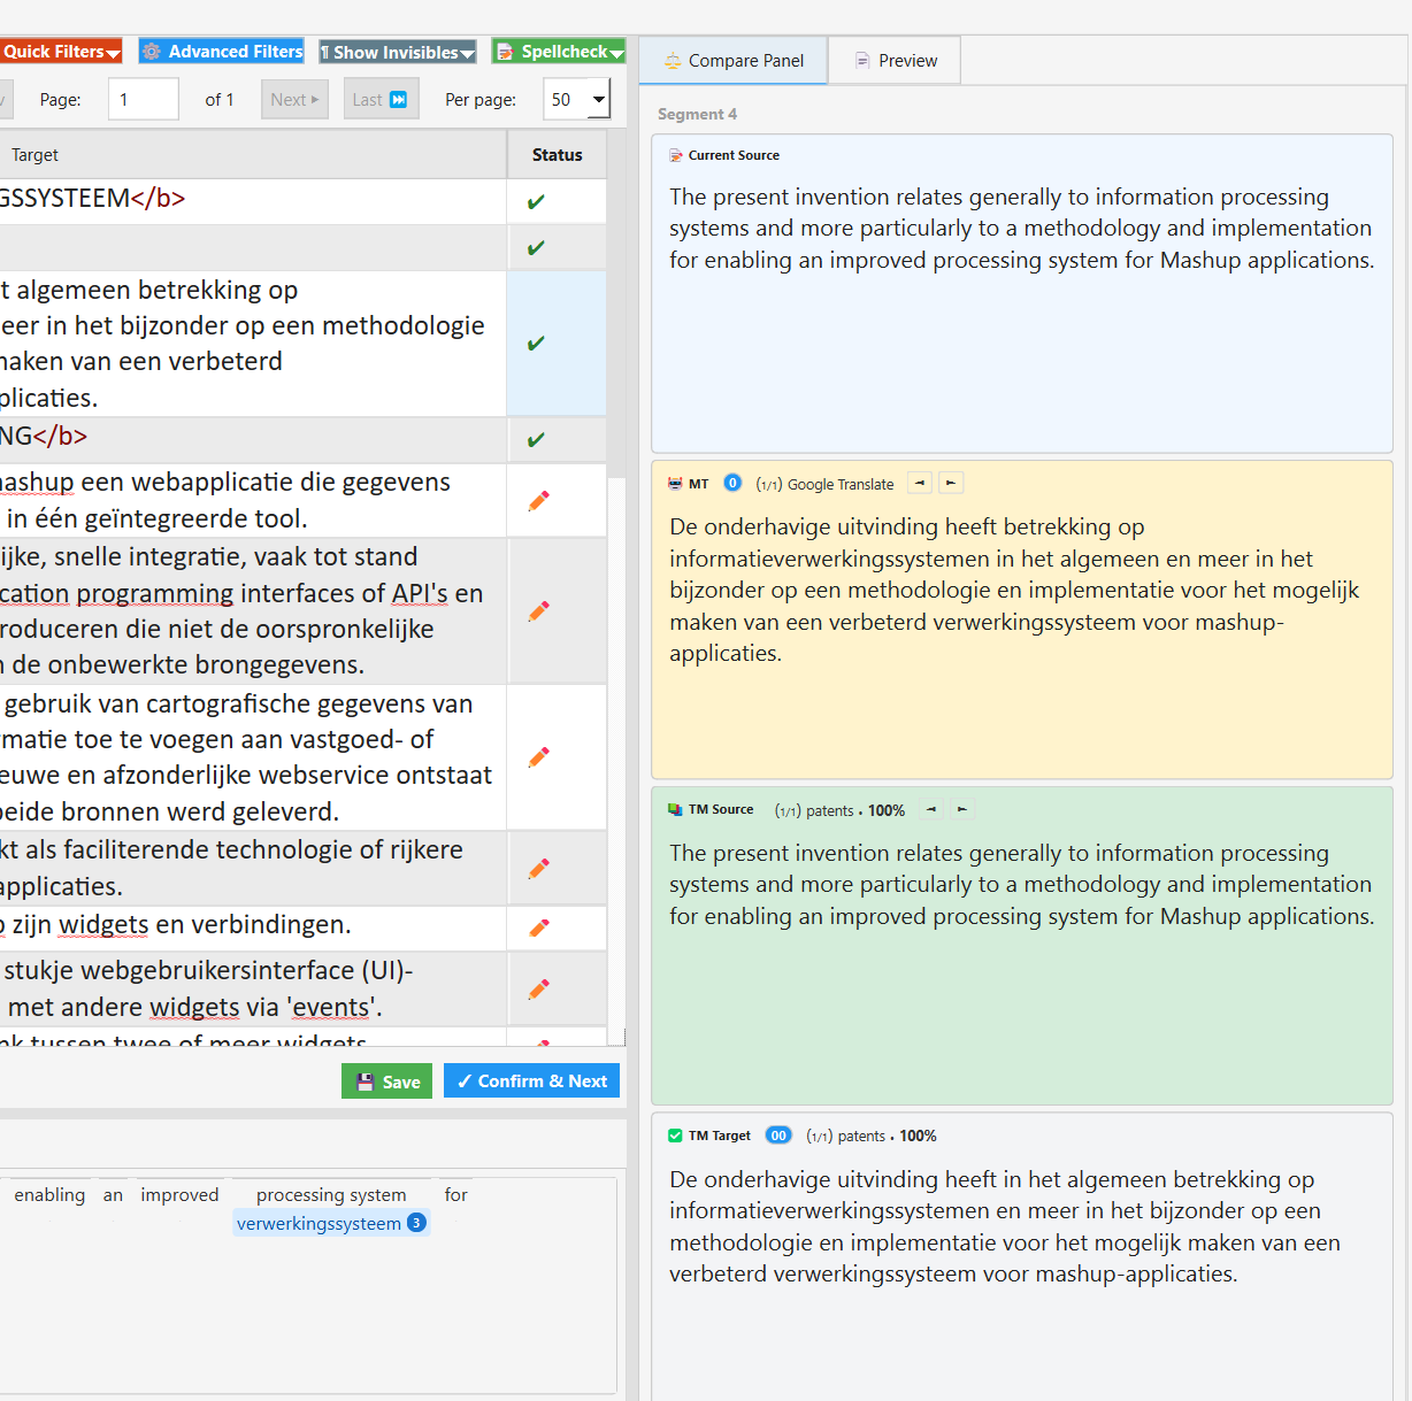Click the pencil status icon for the widgets en verbindingen row
This screenshot has width=1412, height=1401.
[x=538, y=928]
